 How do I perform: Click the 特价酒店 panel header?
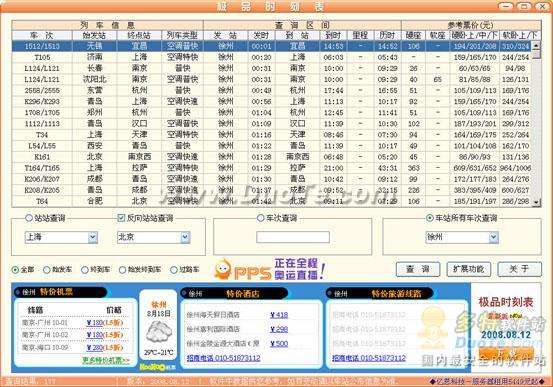(233, 294)
